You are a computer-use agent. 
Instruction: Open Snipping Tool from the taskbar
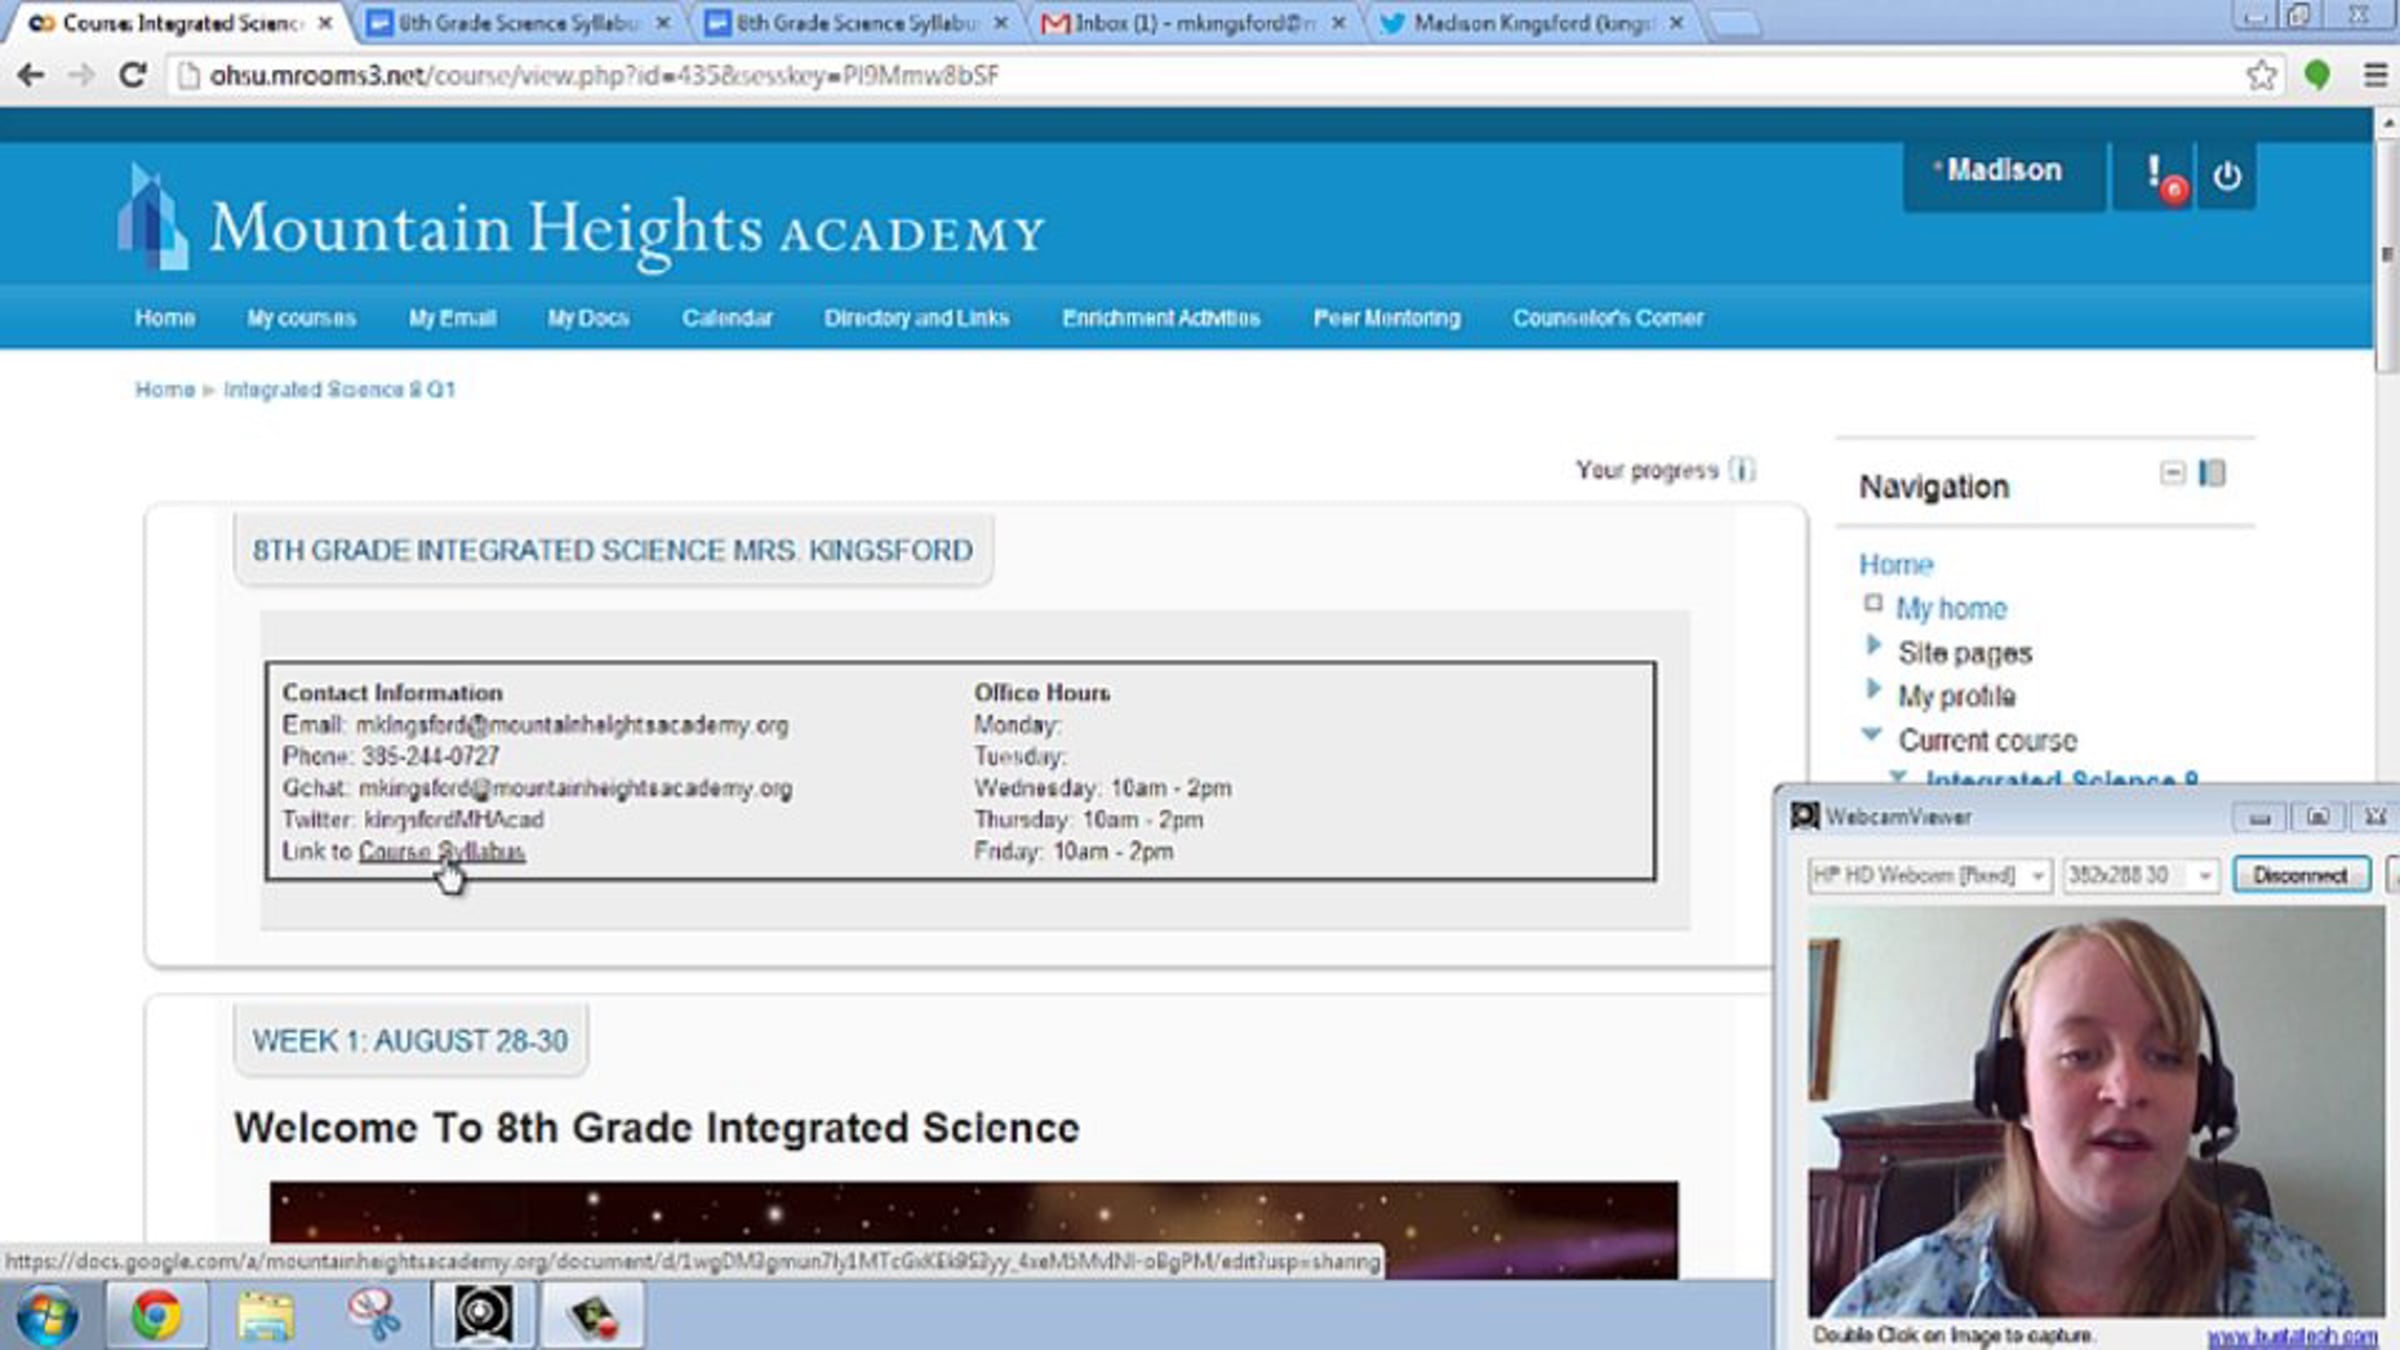tap(375, 1314)
